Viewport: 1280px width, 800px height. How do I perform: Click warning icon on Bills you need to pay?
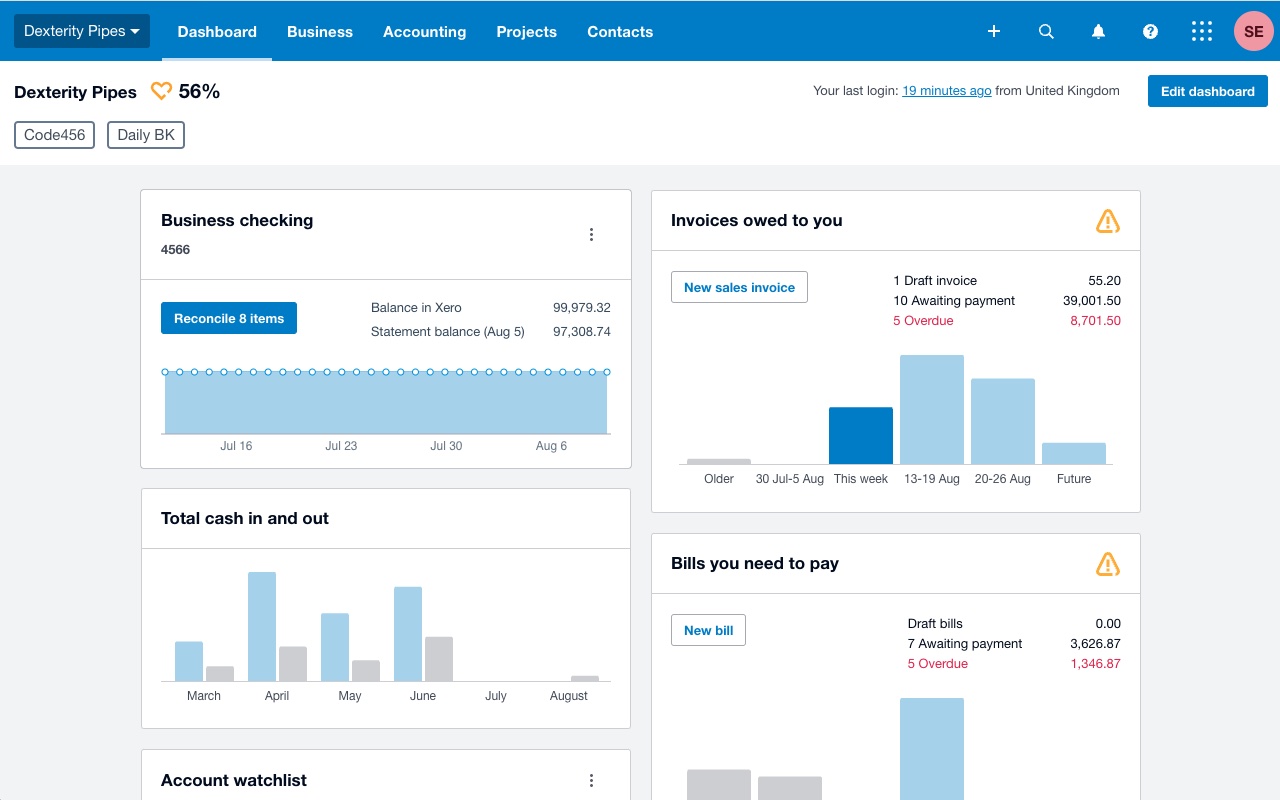pyautogui.click(x=1107, y=564)
